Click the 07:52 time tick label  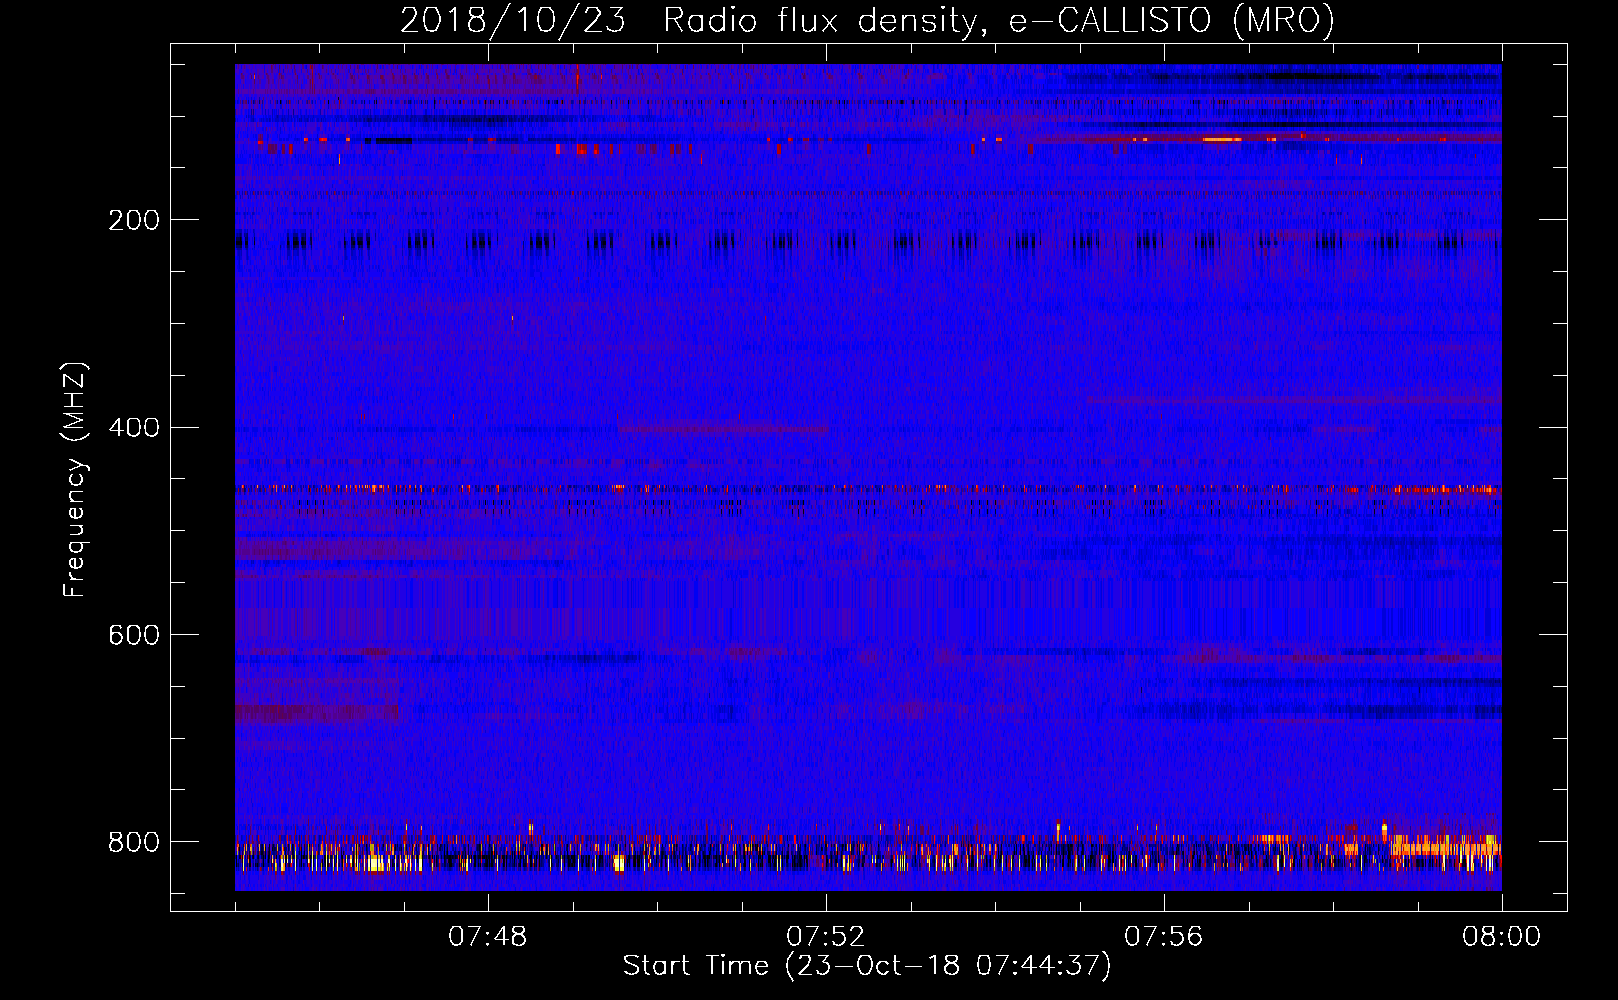coord(826,937)
